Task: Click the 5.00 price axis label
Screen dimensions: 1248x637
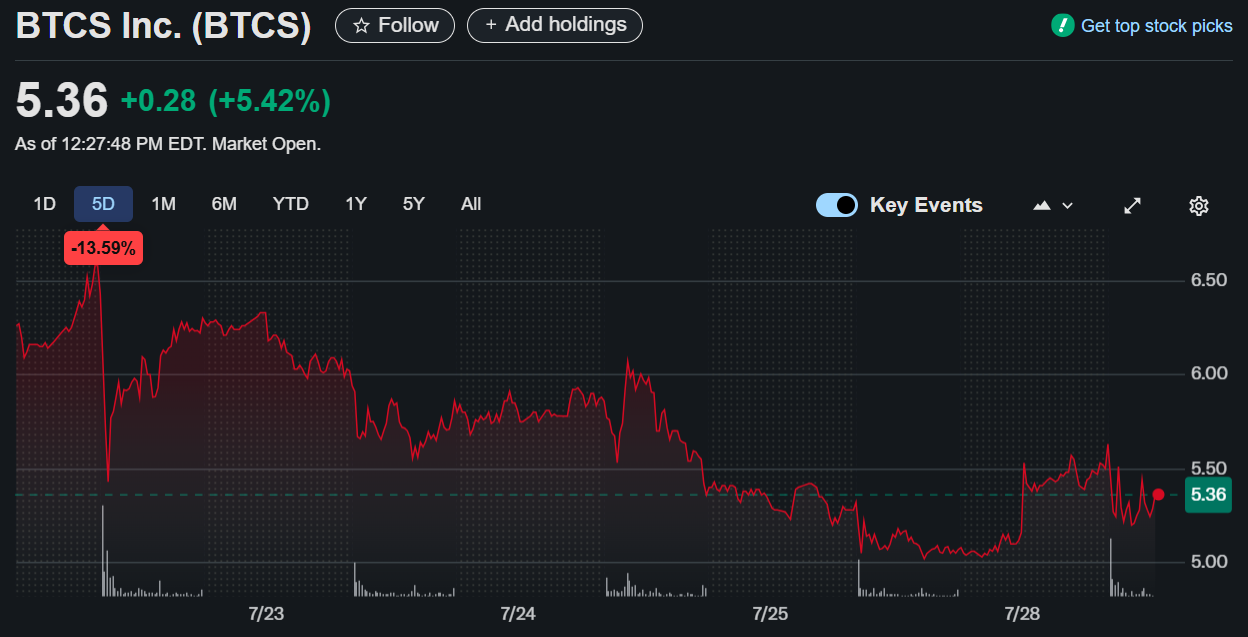Action: point(1209,562)
